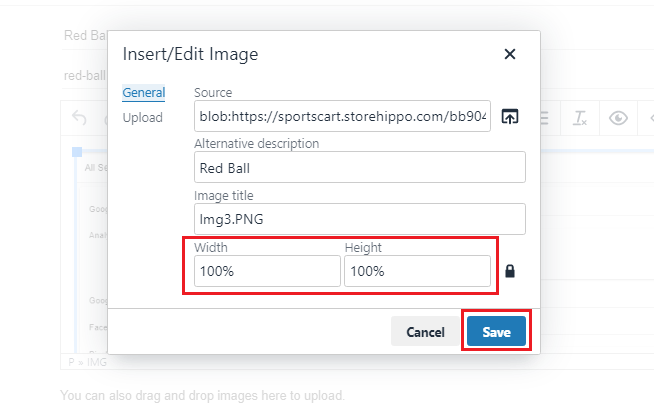Click the undo arrow in editor toolbar

[x=79, y=118]
